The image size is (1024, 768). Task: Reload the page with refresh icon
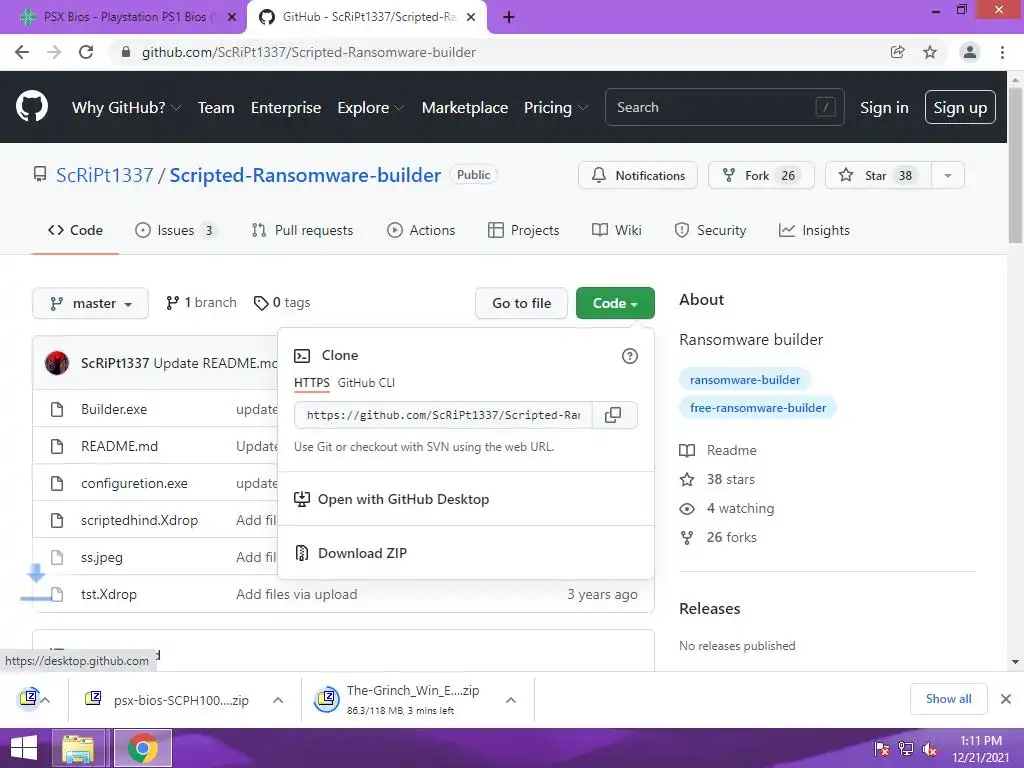pos(86,52)
